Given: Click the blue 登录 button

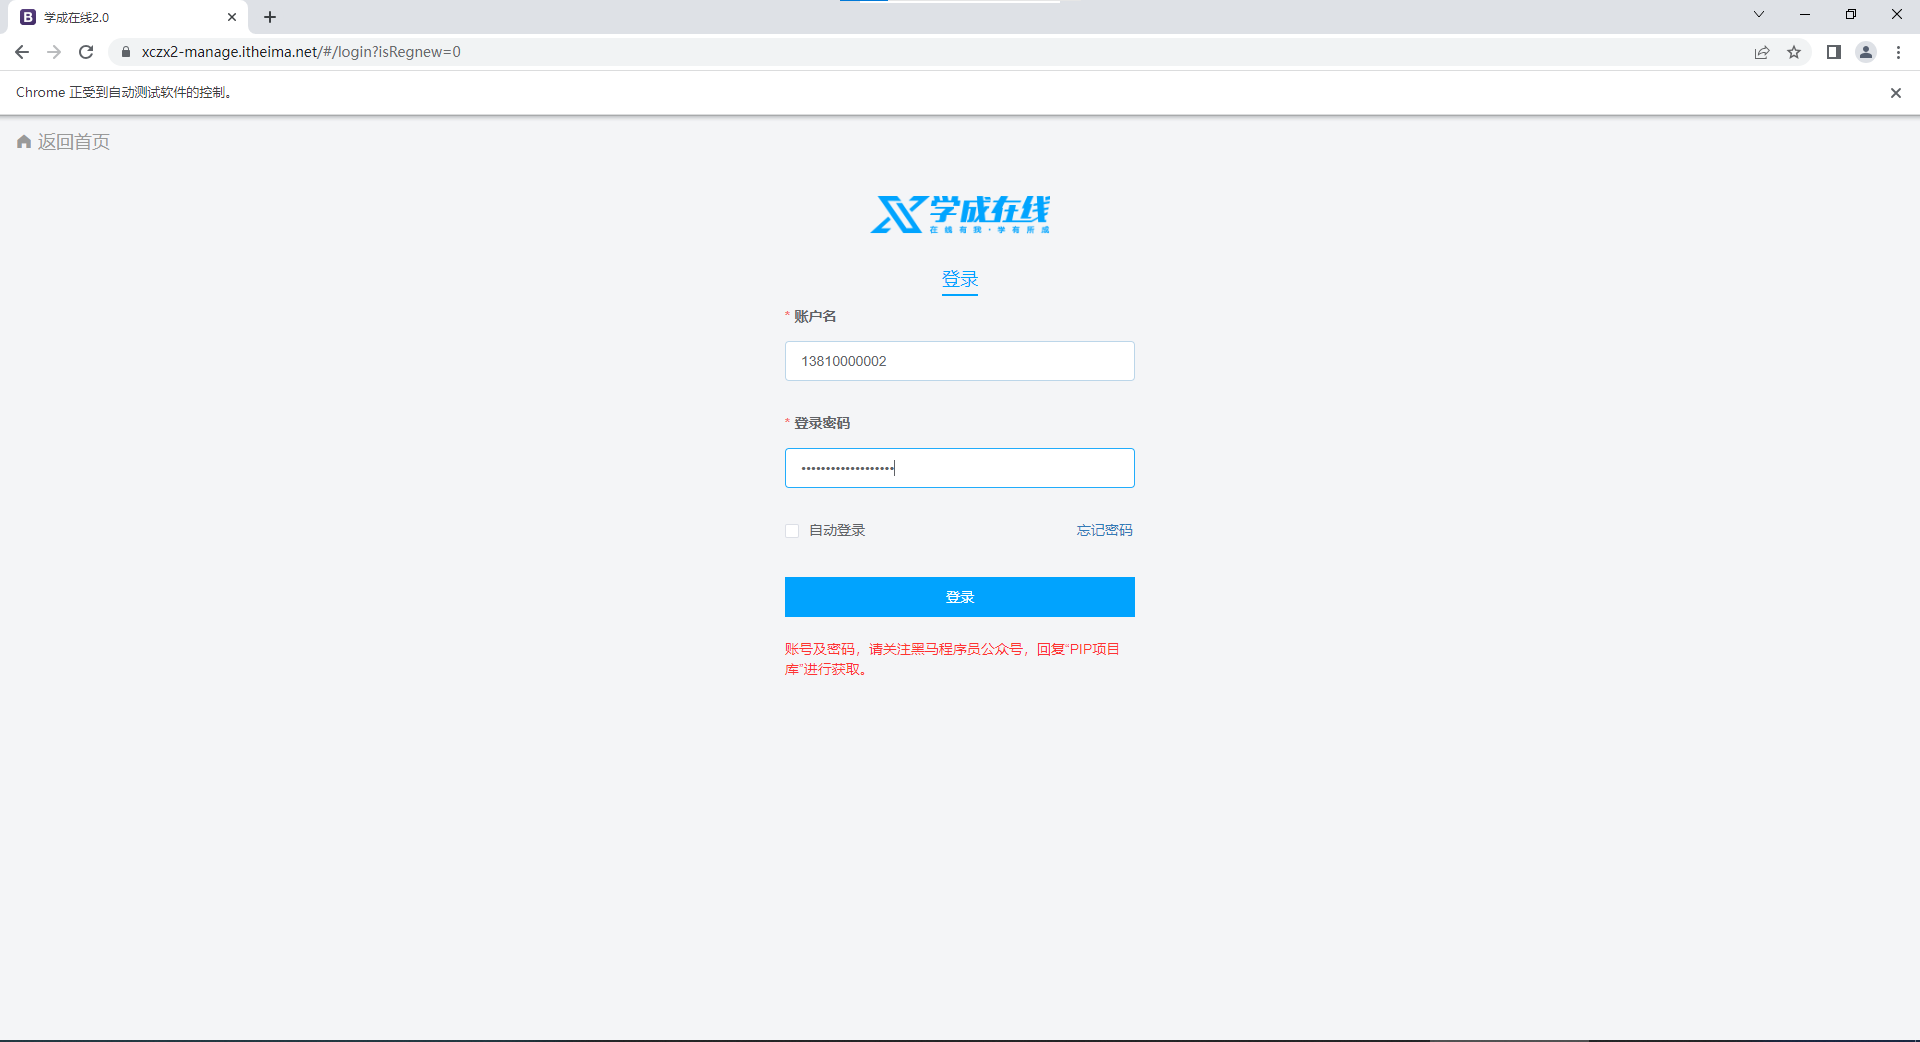Looking at the screenshot, I should pyautogui.click(x=960, y=597).
